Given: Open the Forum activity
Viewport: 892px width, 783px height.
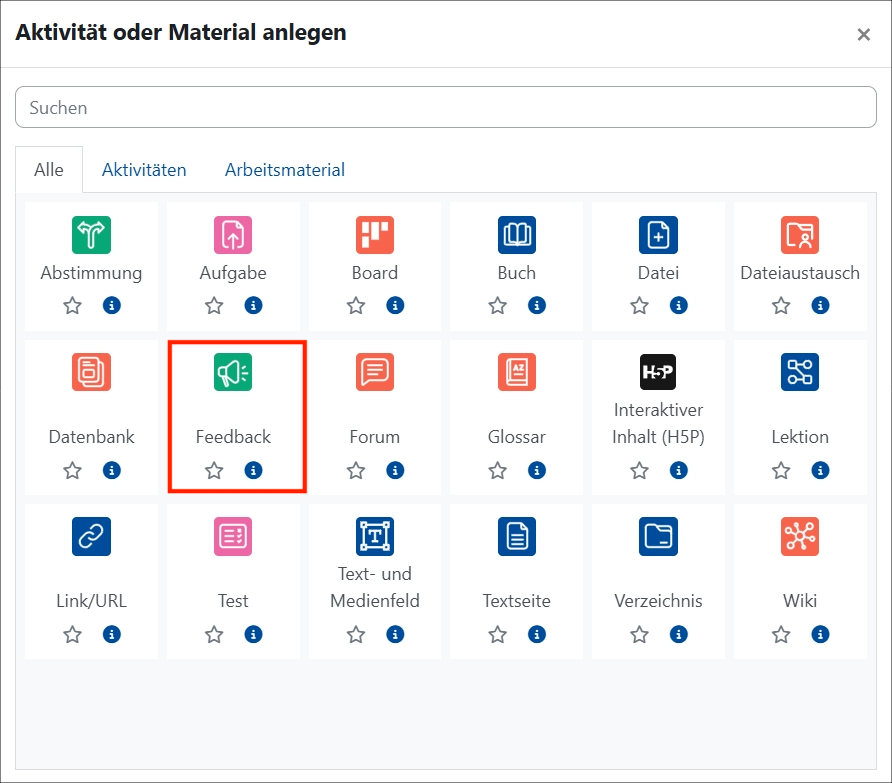Looking at the screenshot, I should tap(375, 371).
